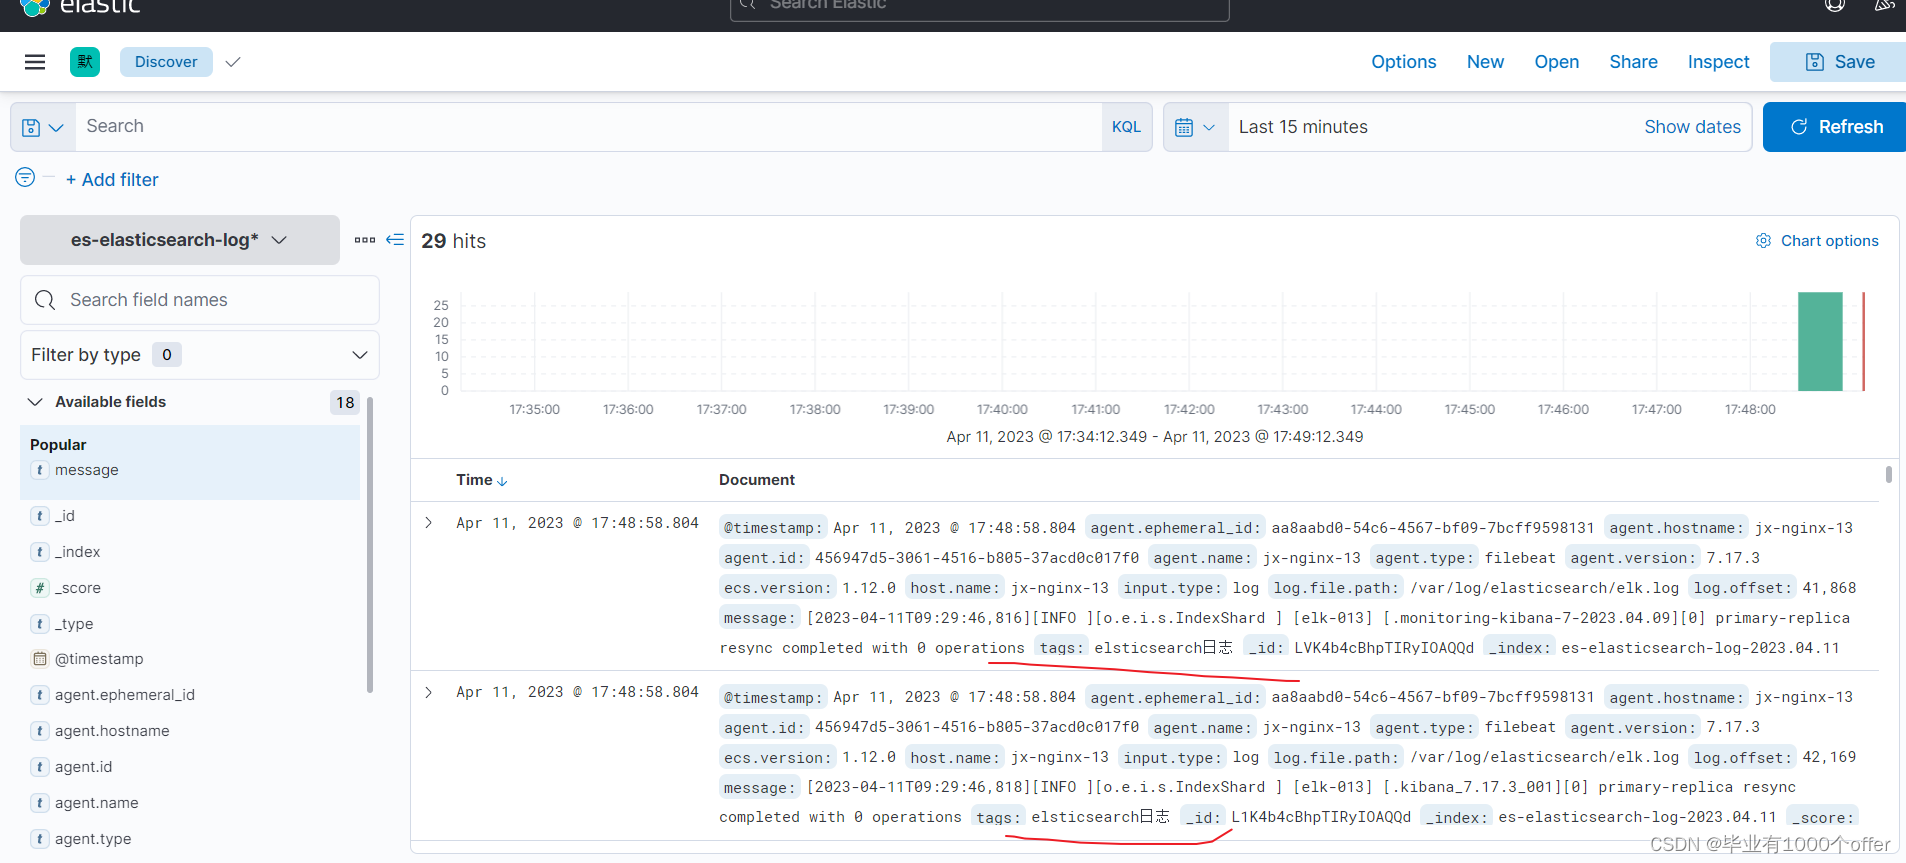Image resolution: width=1906 pixels, height=863 pixels.
Task: Click the Discover breadcrumb badge
Action: coord(166,62)
